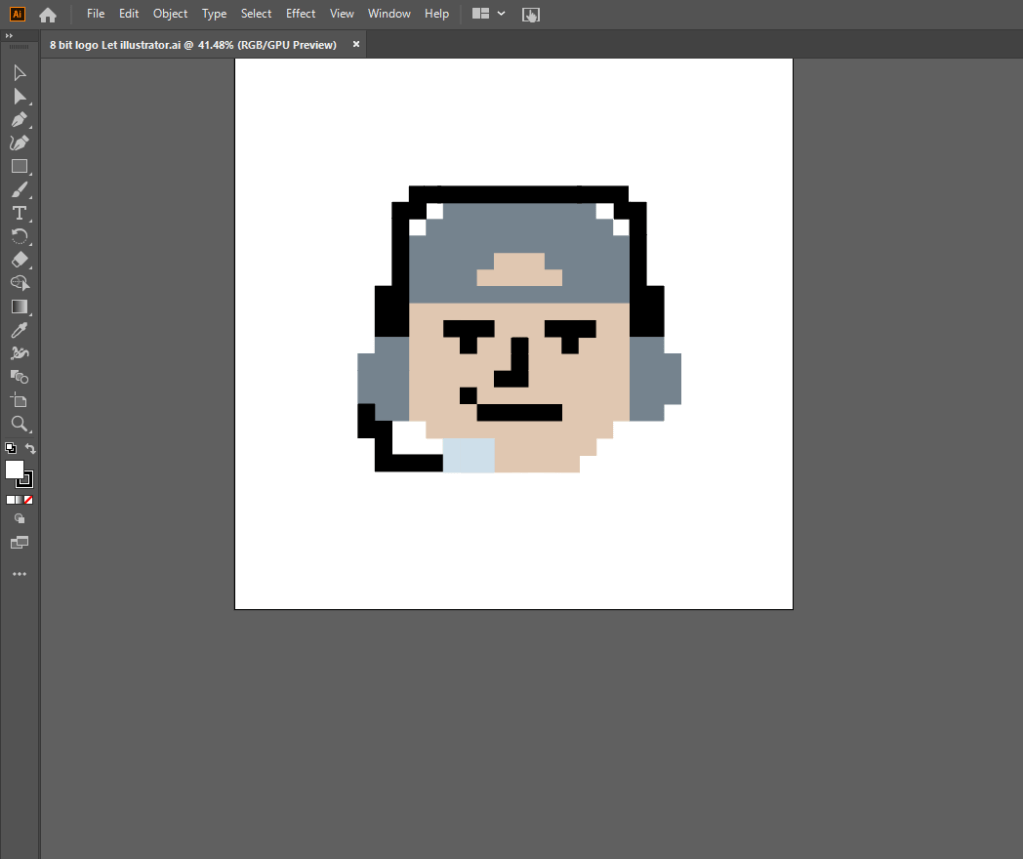
Task: Select the Zoom tool magnifier
Action: [19, 424]
